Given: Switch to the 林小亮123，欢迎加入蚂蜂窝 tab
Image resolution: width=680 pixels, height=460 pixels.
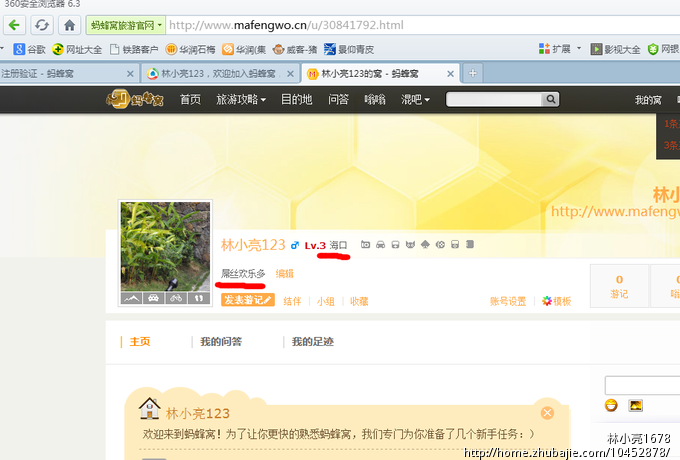Looking at the screenshot, I should coord(218,73).
